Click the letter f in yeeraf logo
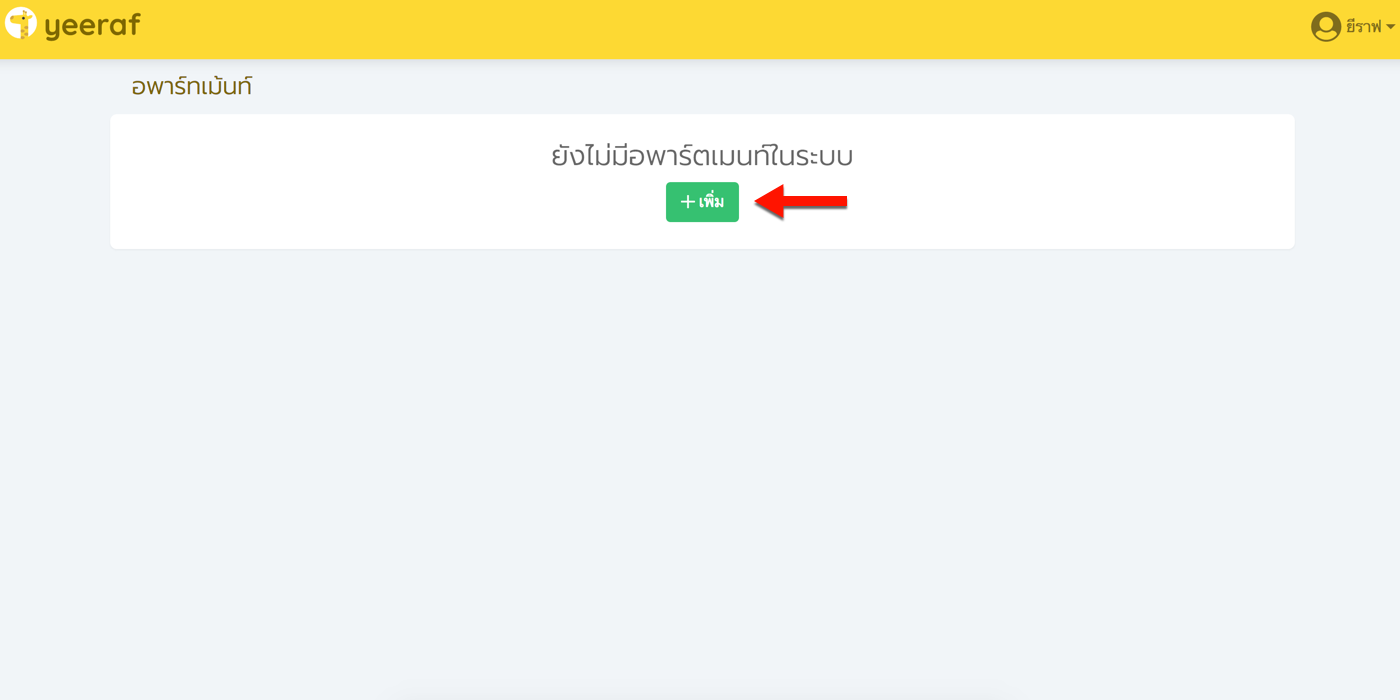The width and height of the screenshot is (1400, 700). pos(133,24)
